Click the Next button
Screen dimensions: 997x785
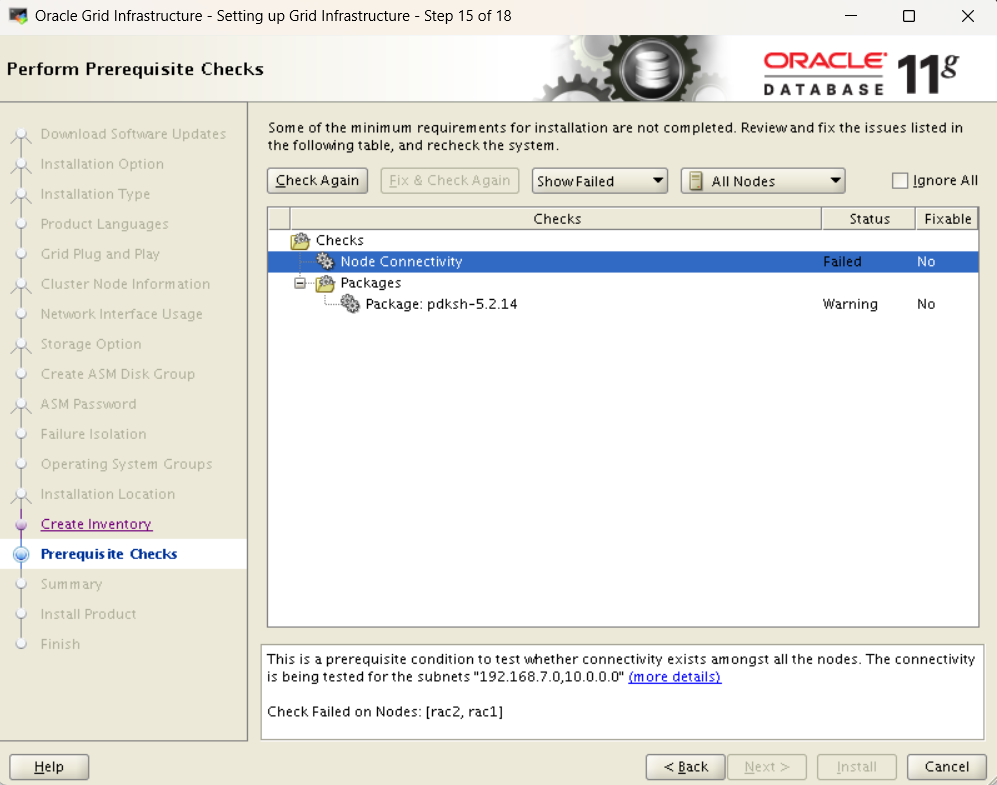click(x=767, y=767)
